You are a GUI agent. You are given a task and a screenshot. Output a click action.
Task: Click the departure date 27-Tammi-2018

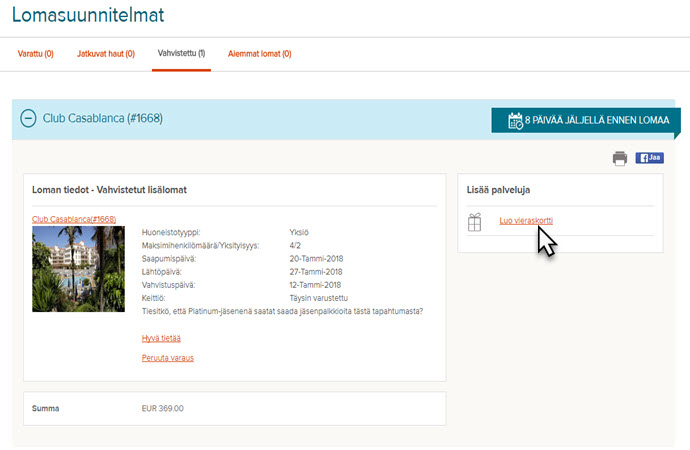(x=316, y=272)
